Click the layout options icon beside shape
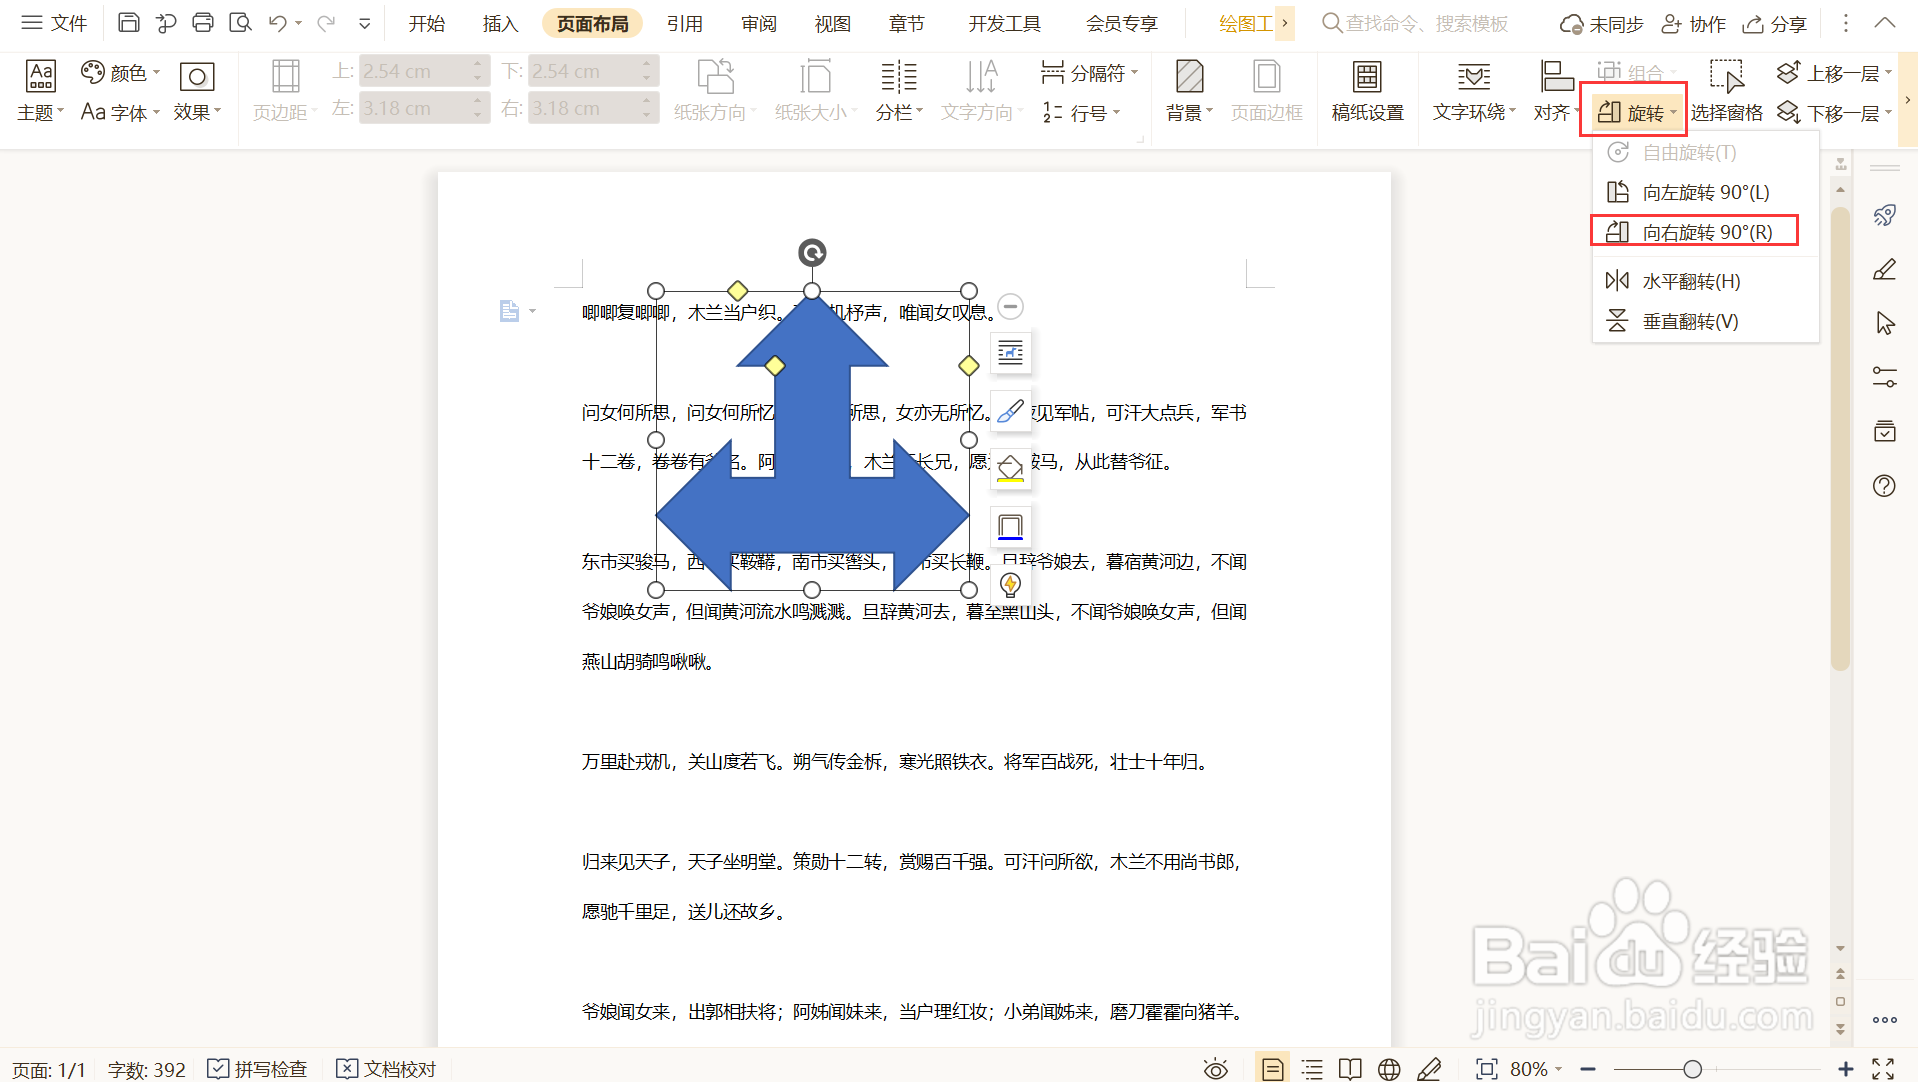The height and width of the screenshot is (1082, 1918). (x=1010, y=352)
